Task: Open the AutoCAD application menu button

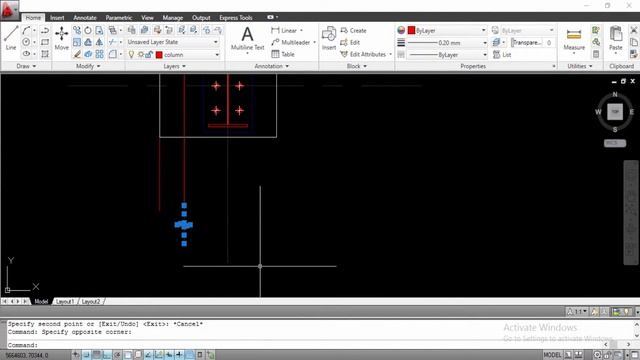Action: 9,10
